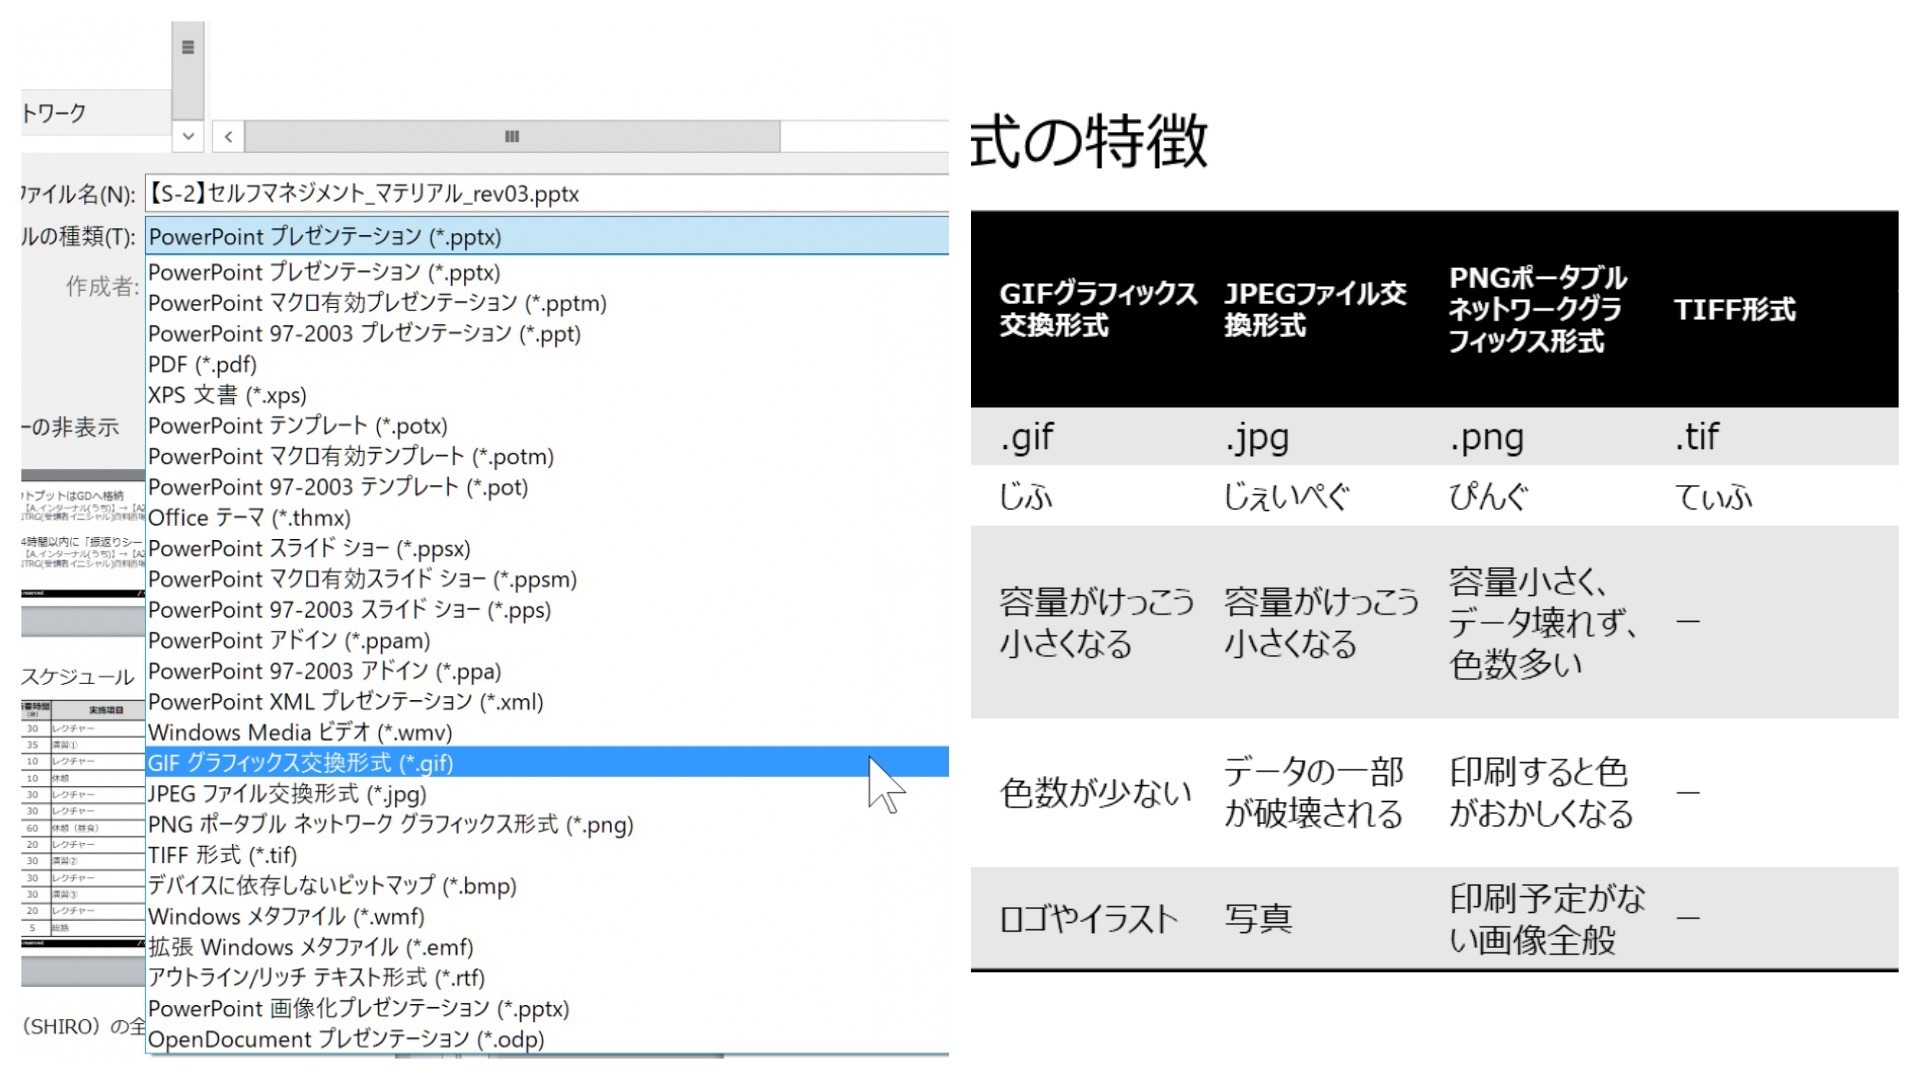
Task: Choose PDF (*.pdf) file type
Action: point(547,364)
